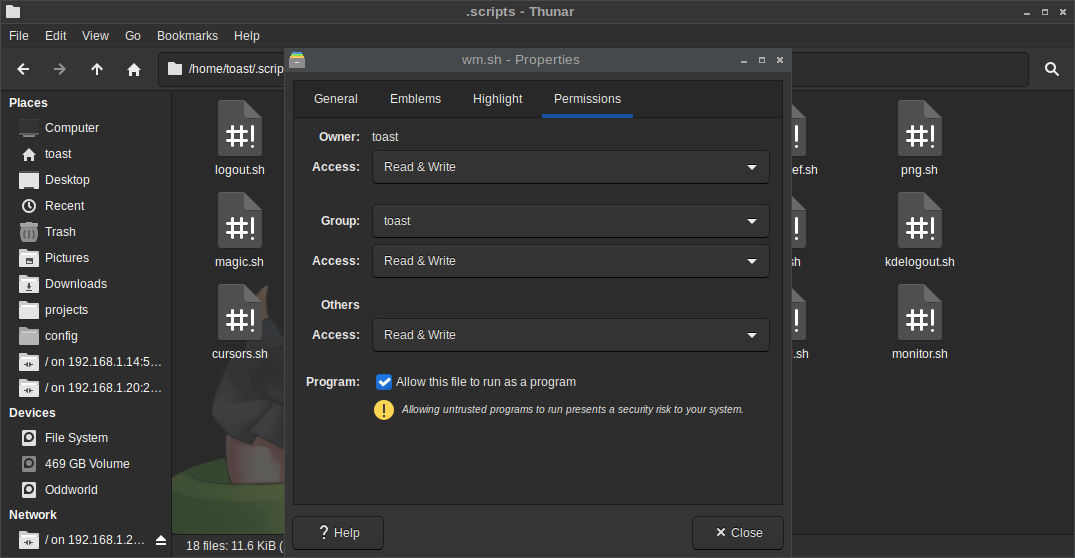Screen dimensions: 1075x558
Task: Select the kdelogout.sh script file icon
Action: point(920,220)
